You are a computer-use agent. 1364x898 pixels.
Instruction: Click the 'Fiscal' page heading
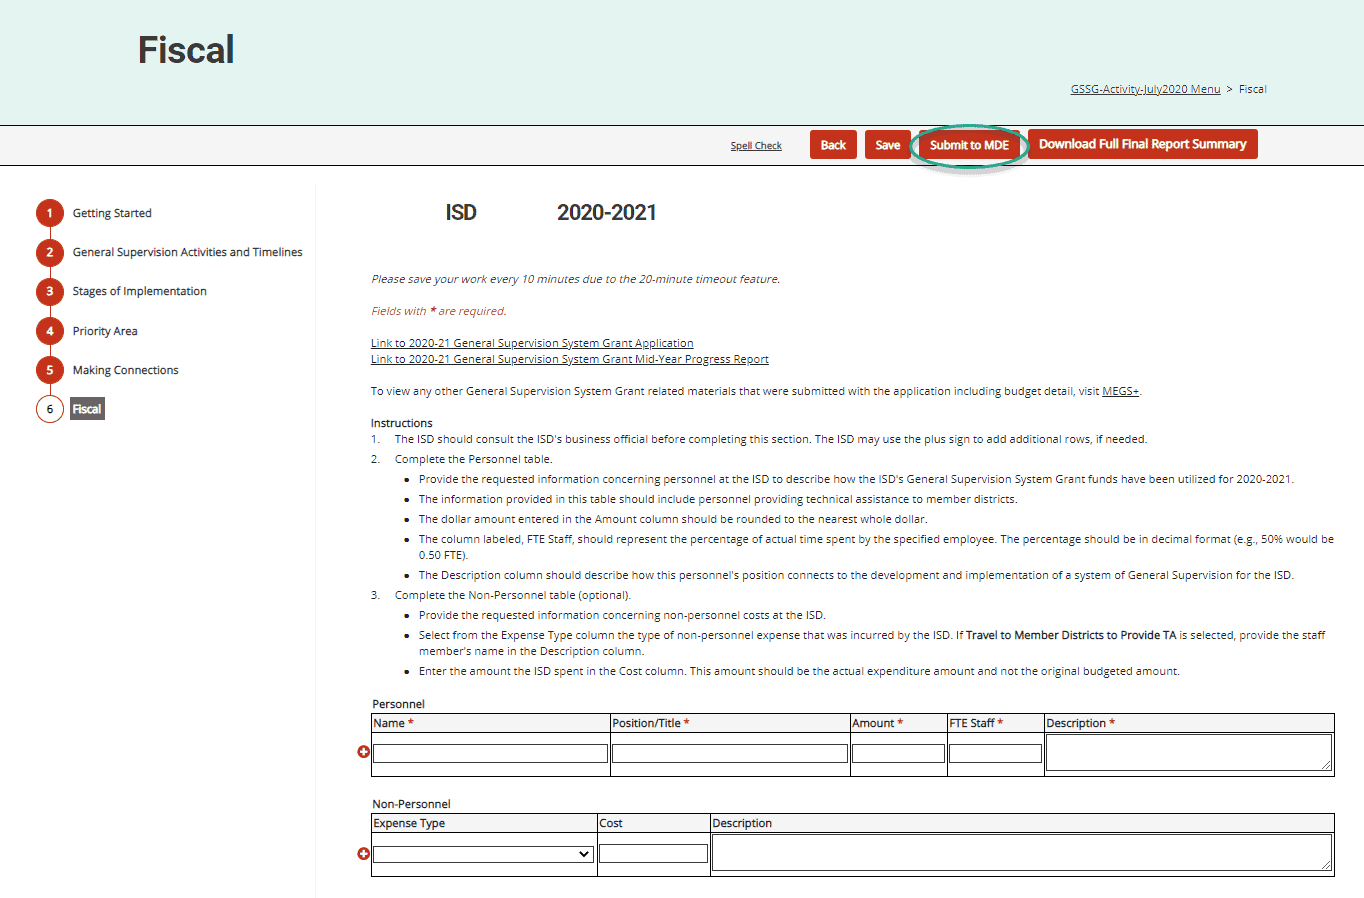(186, 50)
